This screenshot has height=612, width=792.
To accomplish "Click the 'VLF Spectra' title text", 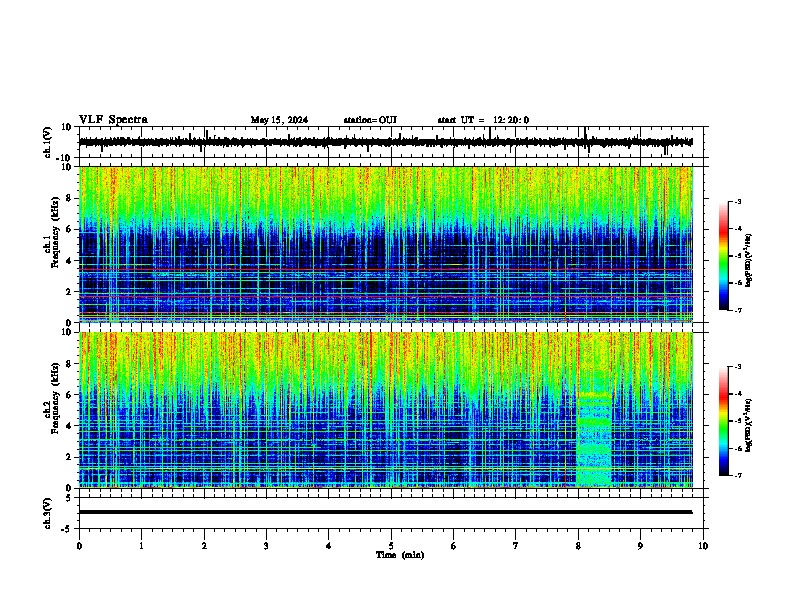I will (x=113, y=120).
